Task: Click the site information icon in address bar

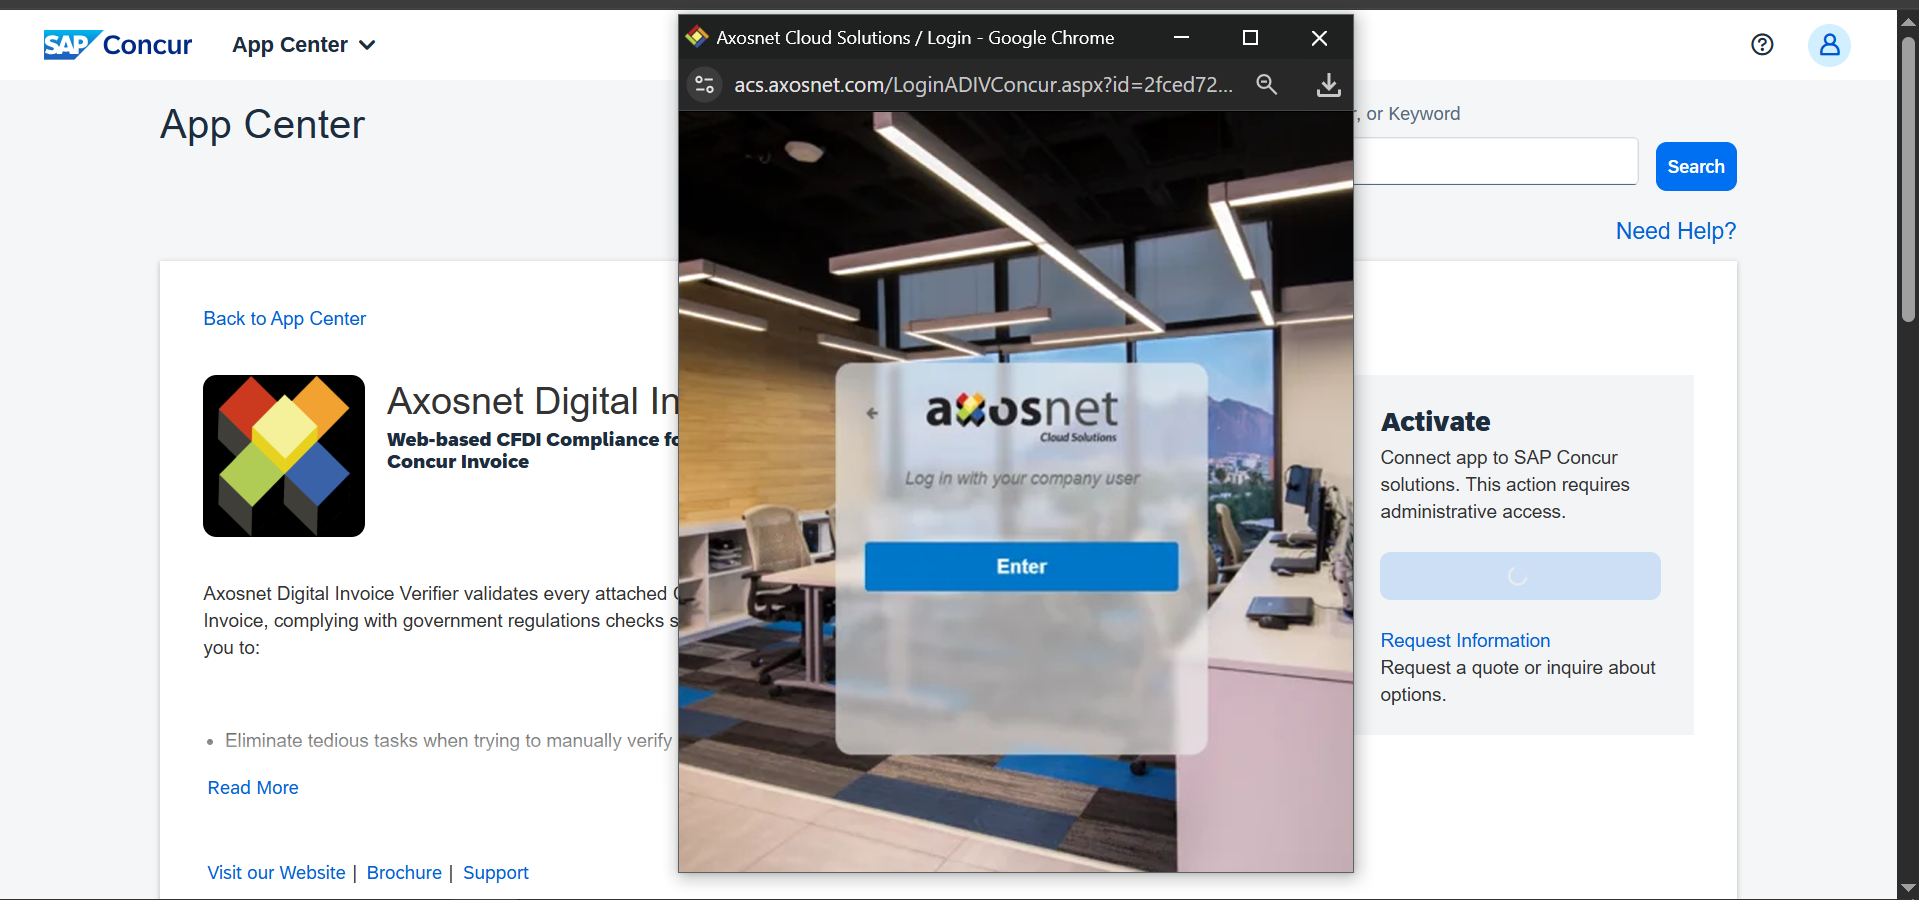Action: (x=705, y=85)
